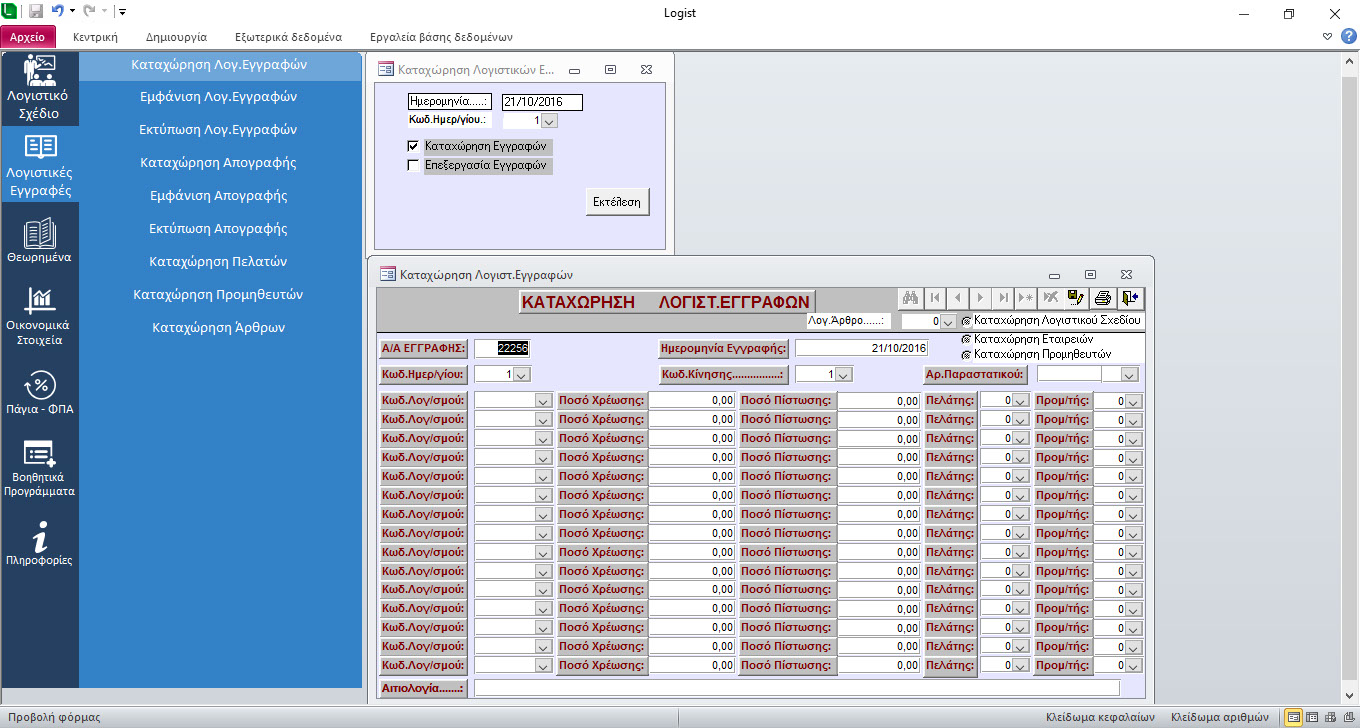The height and width of the screenshot is (728, 1360).
Task: Click the binoculars search icon in form toolbar
Action: pyautogui.click(x=910, y=298)
